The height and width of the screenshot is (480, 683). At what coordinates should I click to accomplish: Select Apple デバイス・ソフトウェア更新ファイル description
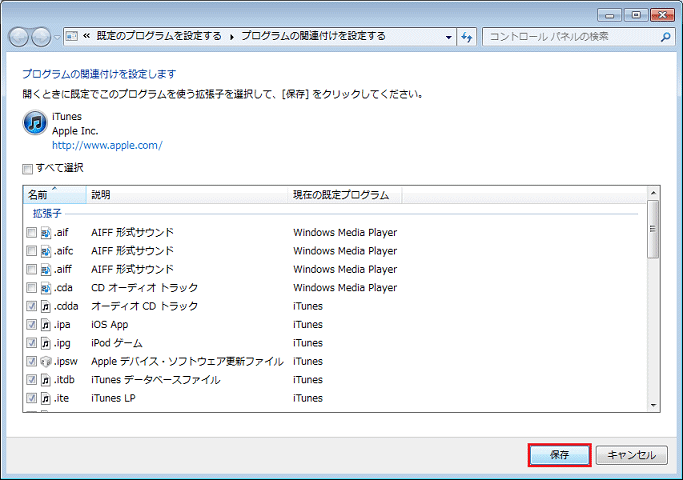click(187, 362)
